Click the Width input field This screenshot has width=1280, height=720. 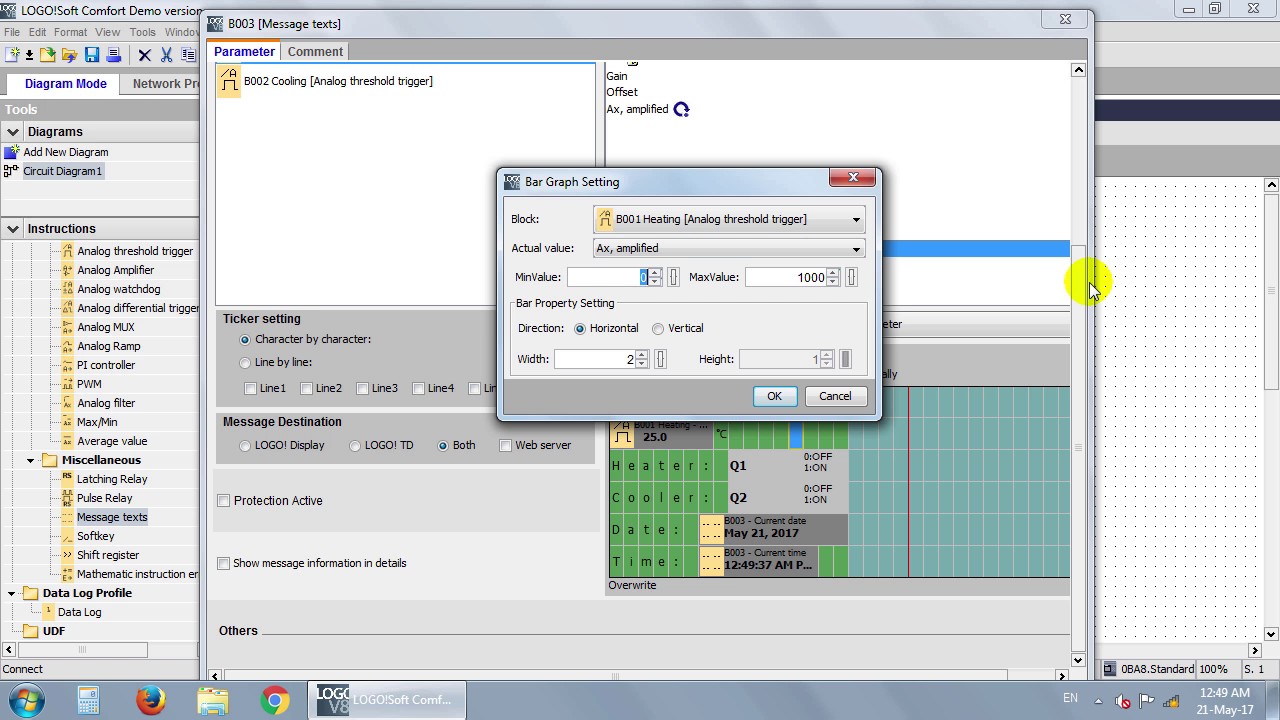coord(595,359)
